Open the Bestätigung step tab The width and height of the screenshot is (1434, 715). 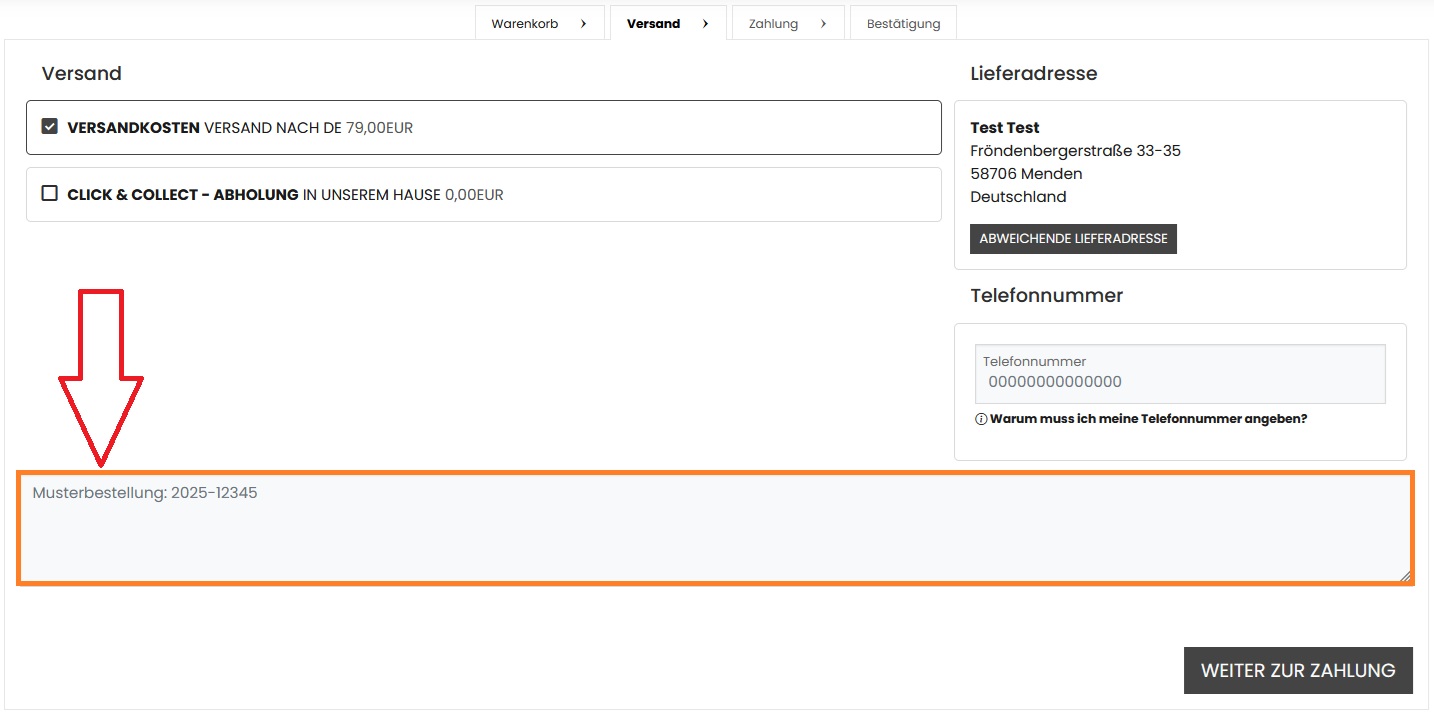tap(903, 24)
